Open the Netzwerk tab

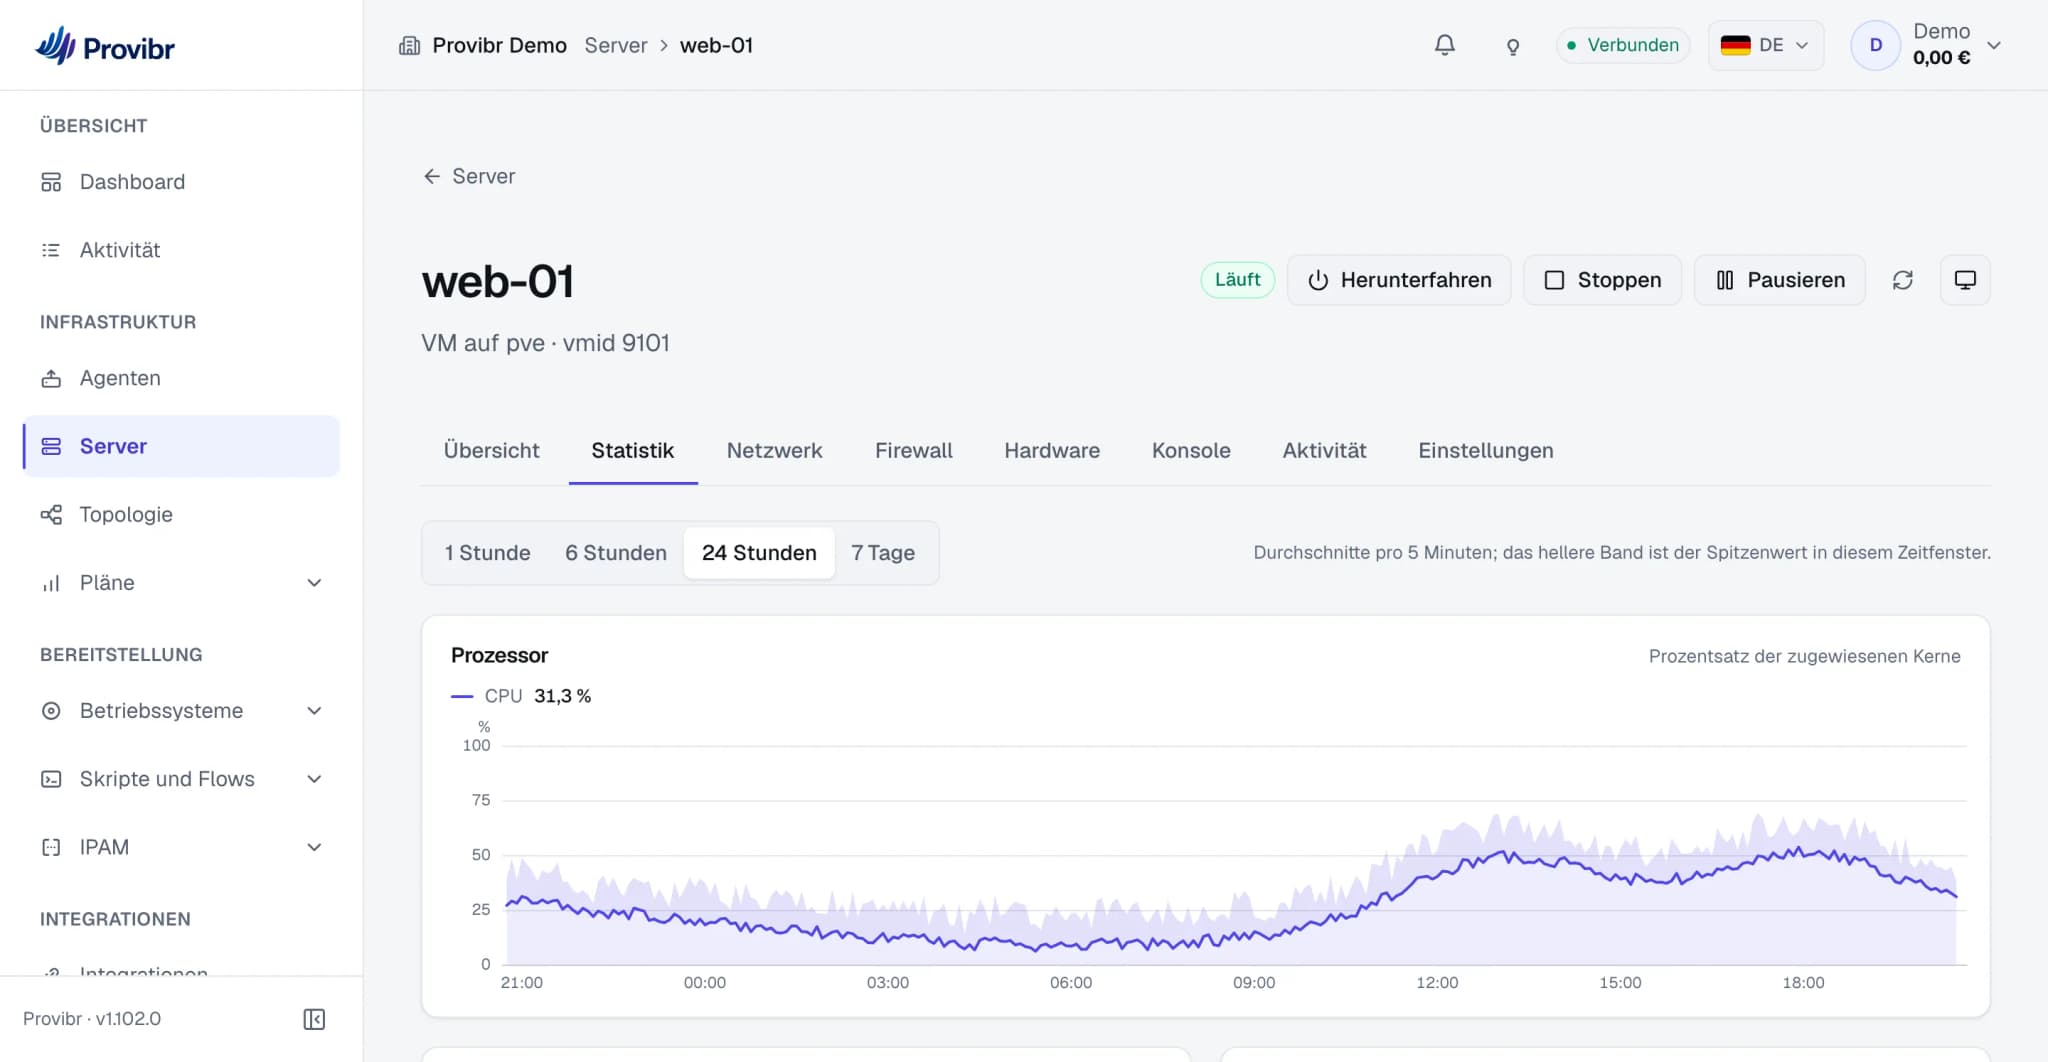774,451
